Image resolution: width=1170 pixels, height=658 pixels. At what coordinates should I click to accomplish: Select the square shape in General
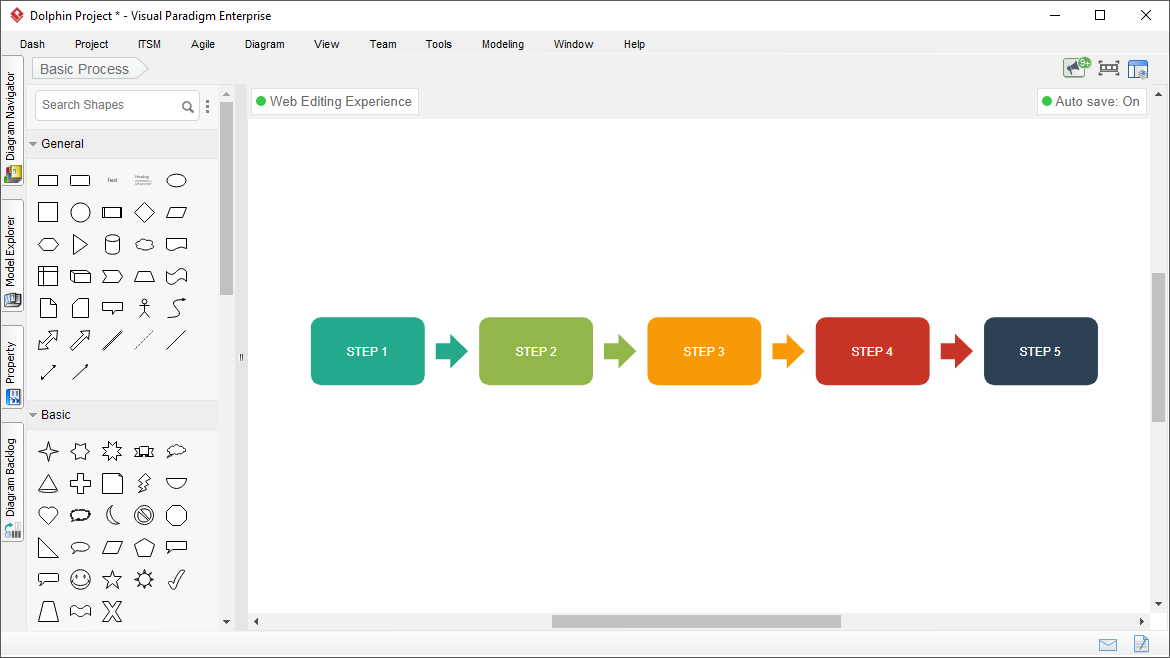point(48,213)
